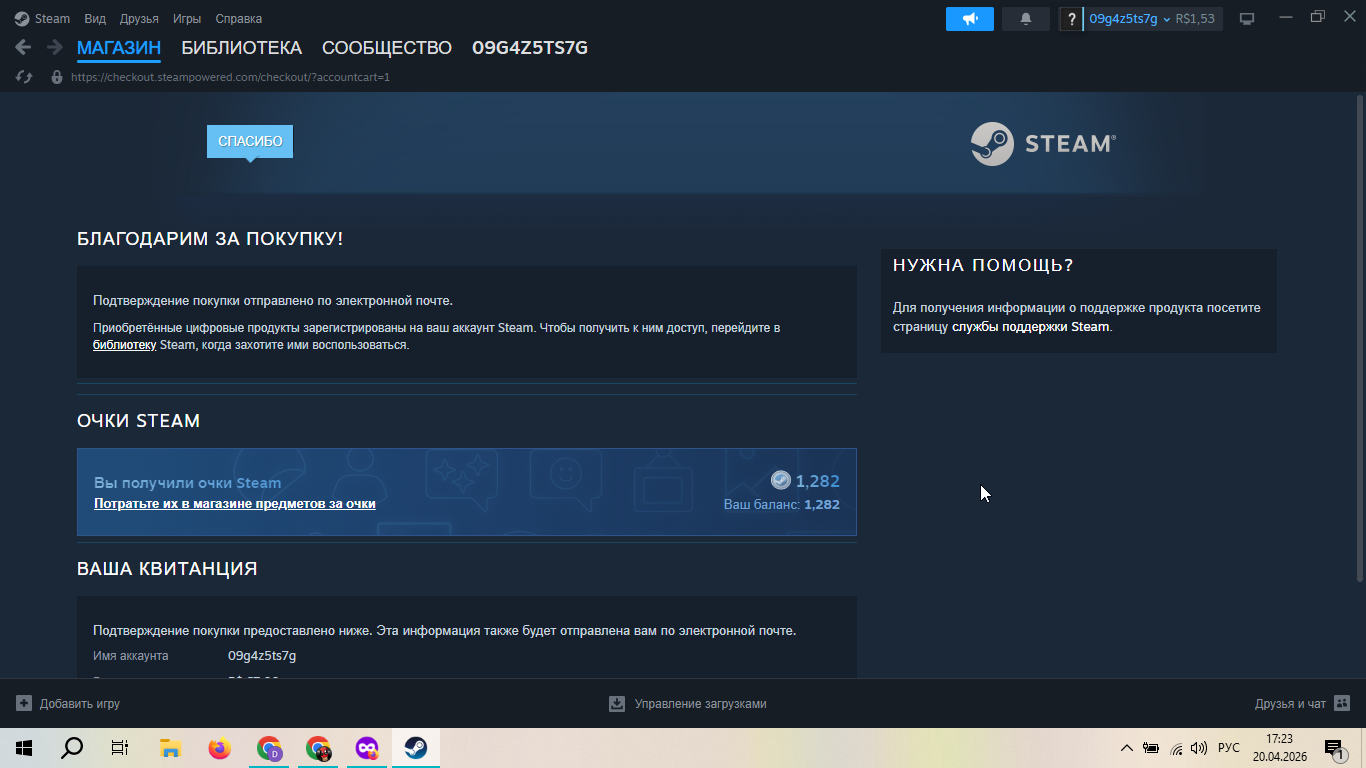Image resolution: width=1366 pixels, height=768 pixels.
Task: Click the Вы получили очки Steam text
Action: click(188, 483)
